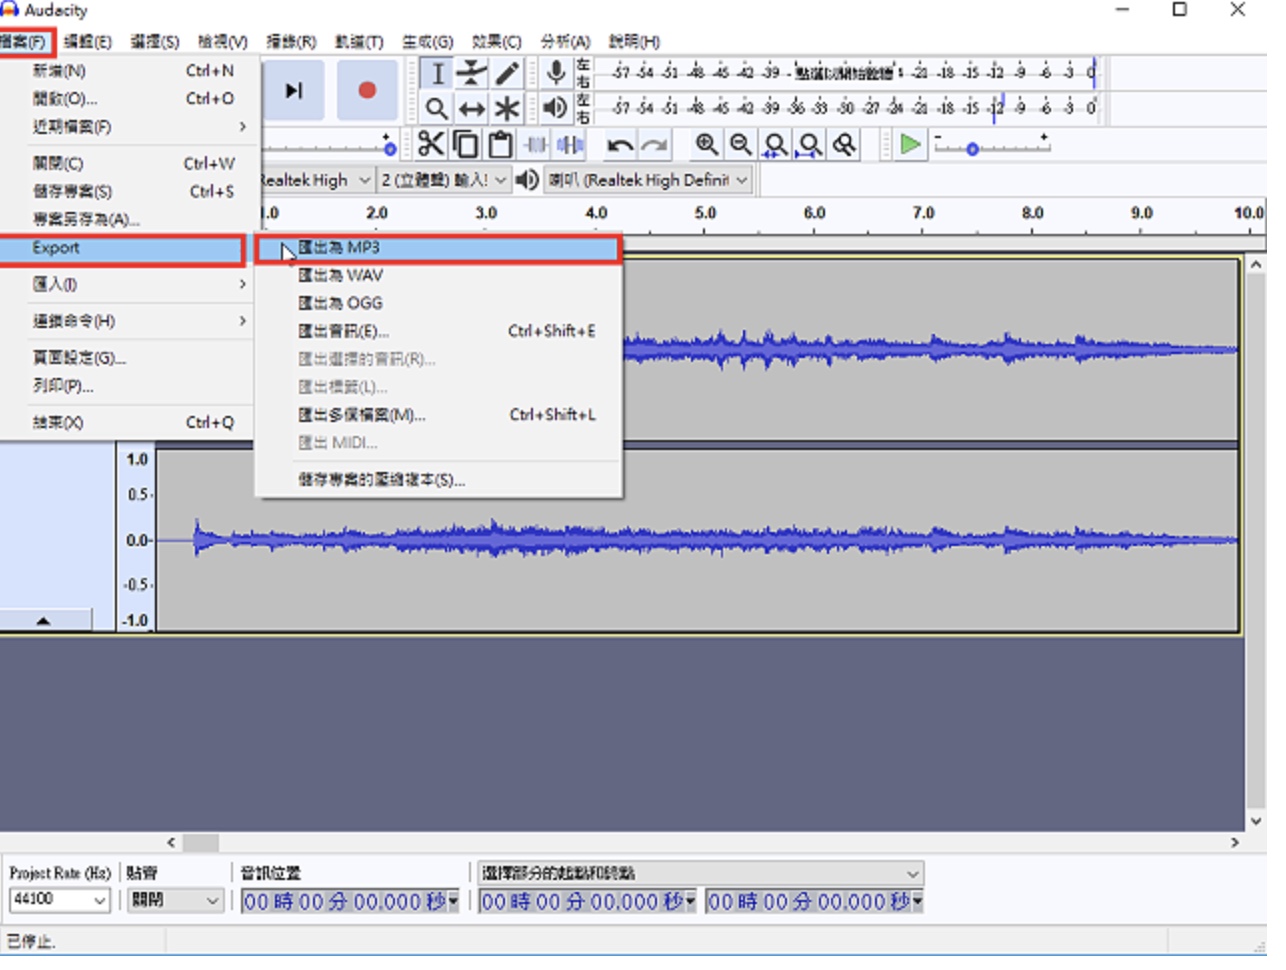Choose 匯出多個檔案(M)... in the Export submenu
Screen dimensions: 1286x970
[x=439, y=415]
